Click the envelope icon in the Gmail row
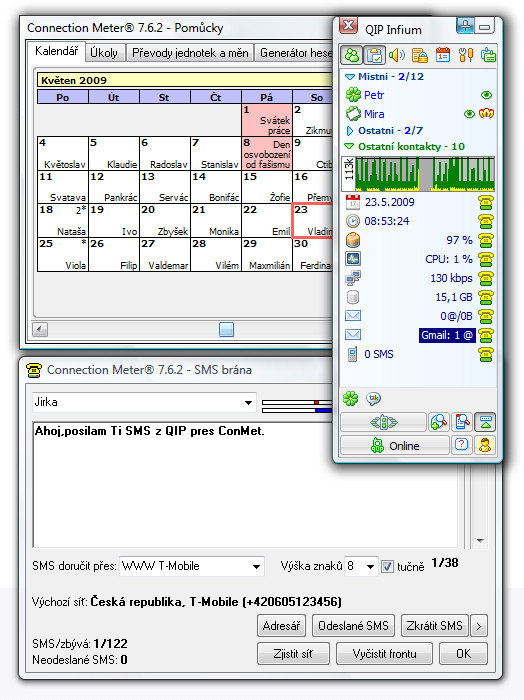Image resolution: width=524 pixels, height=700 pixels. point(353,335)
